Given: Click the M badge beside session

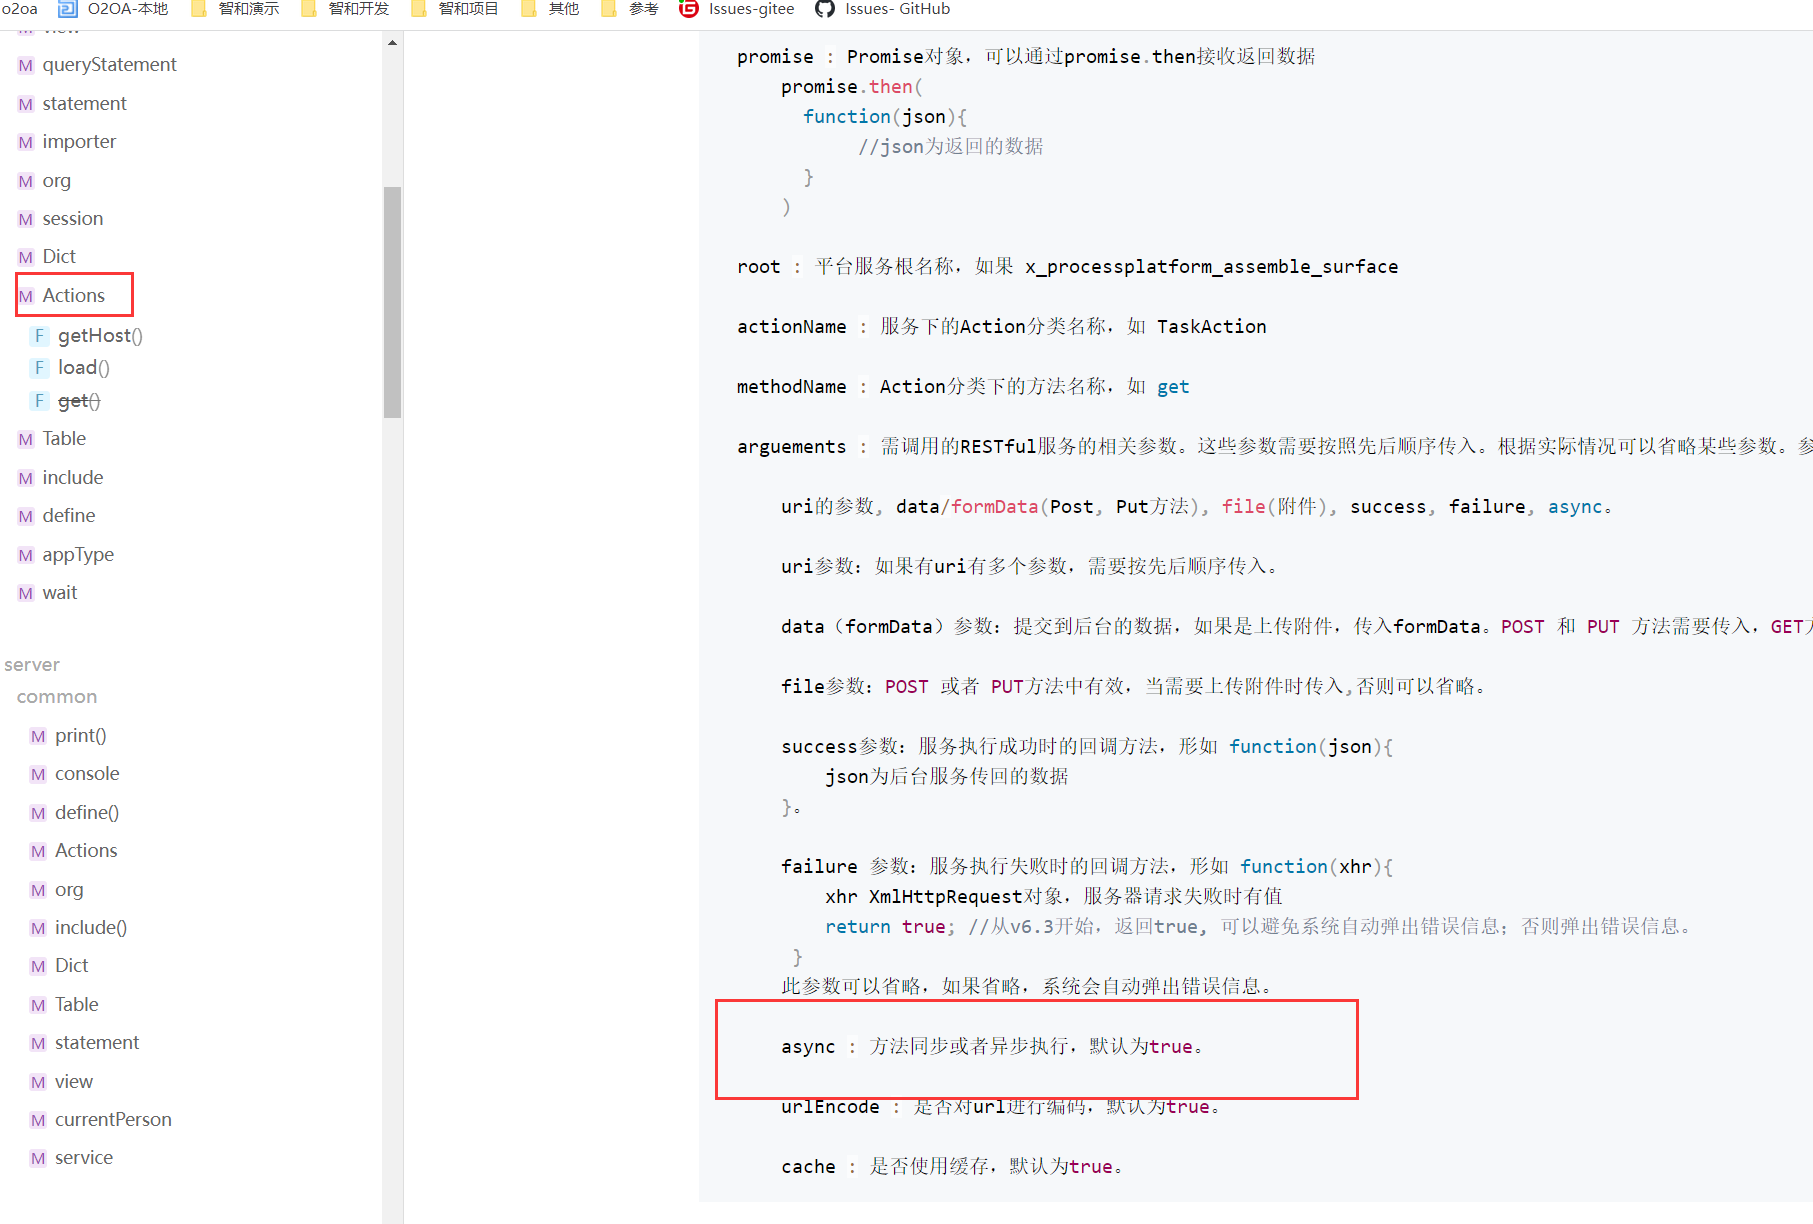Looking at the screenshot, I should 26,220.
